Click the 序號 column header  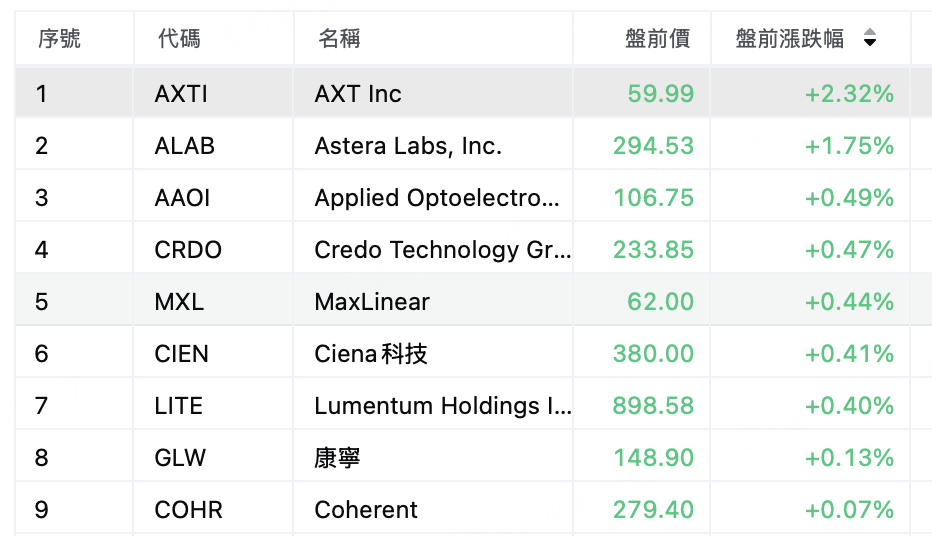(59, 39)
